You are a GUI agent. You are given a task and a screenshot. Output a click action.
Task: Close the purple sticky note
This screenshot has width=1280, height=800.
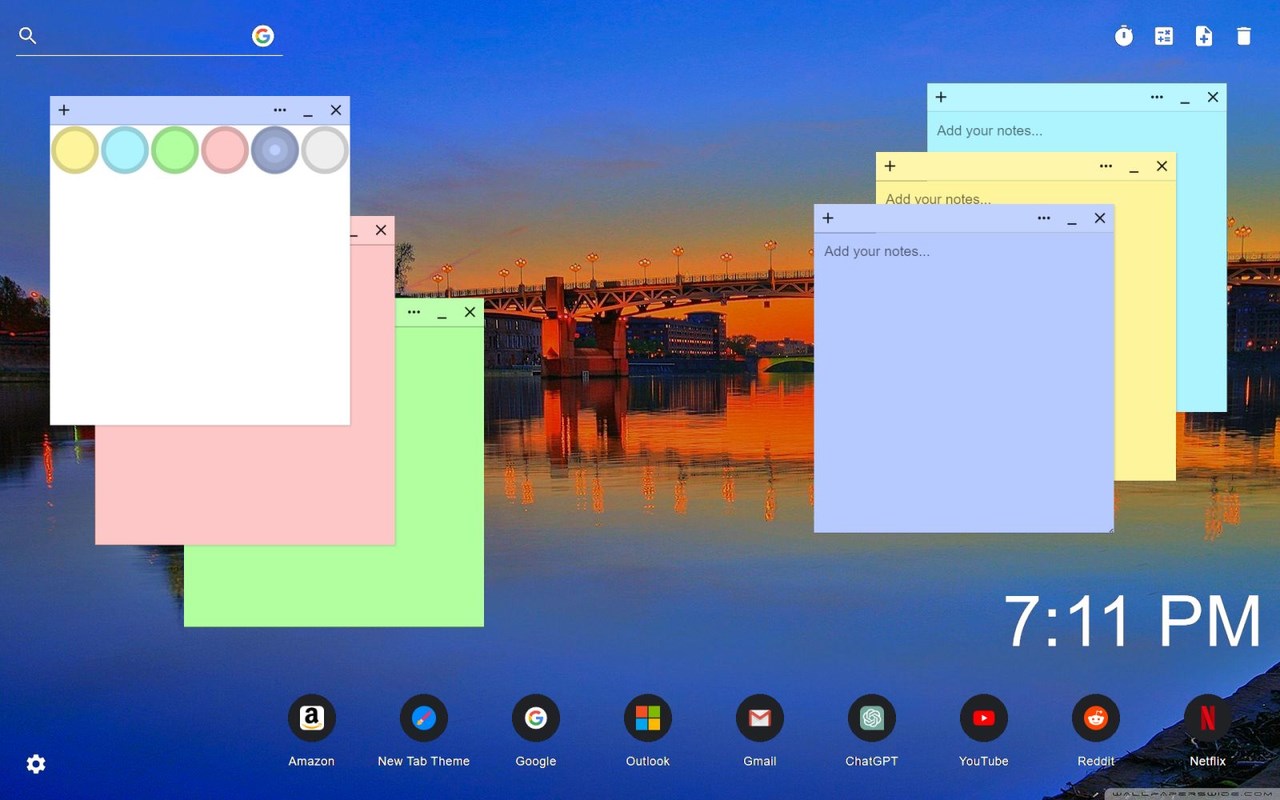click(x=1100, y=218)
